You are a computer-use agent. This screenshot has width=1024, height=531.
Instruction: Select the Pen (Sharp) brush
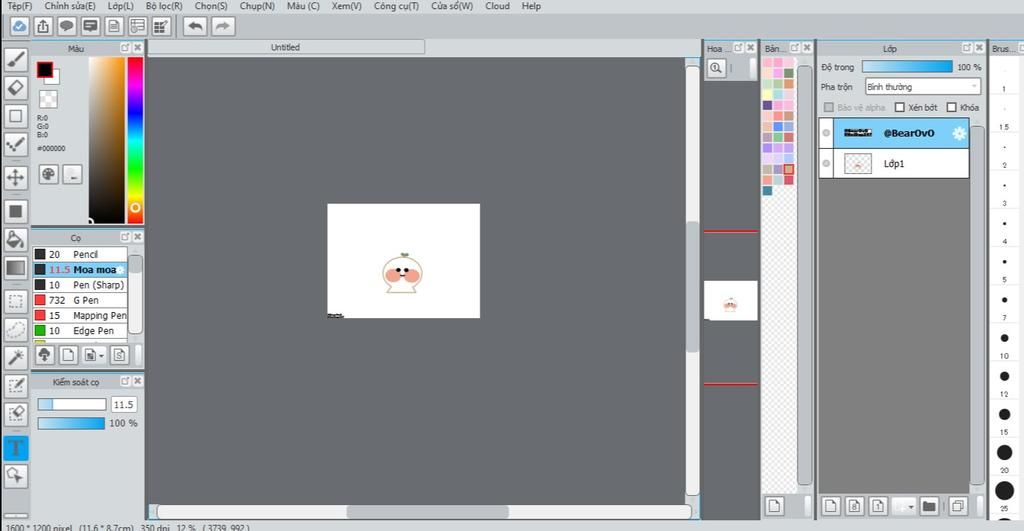coord(80,285)
